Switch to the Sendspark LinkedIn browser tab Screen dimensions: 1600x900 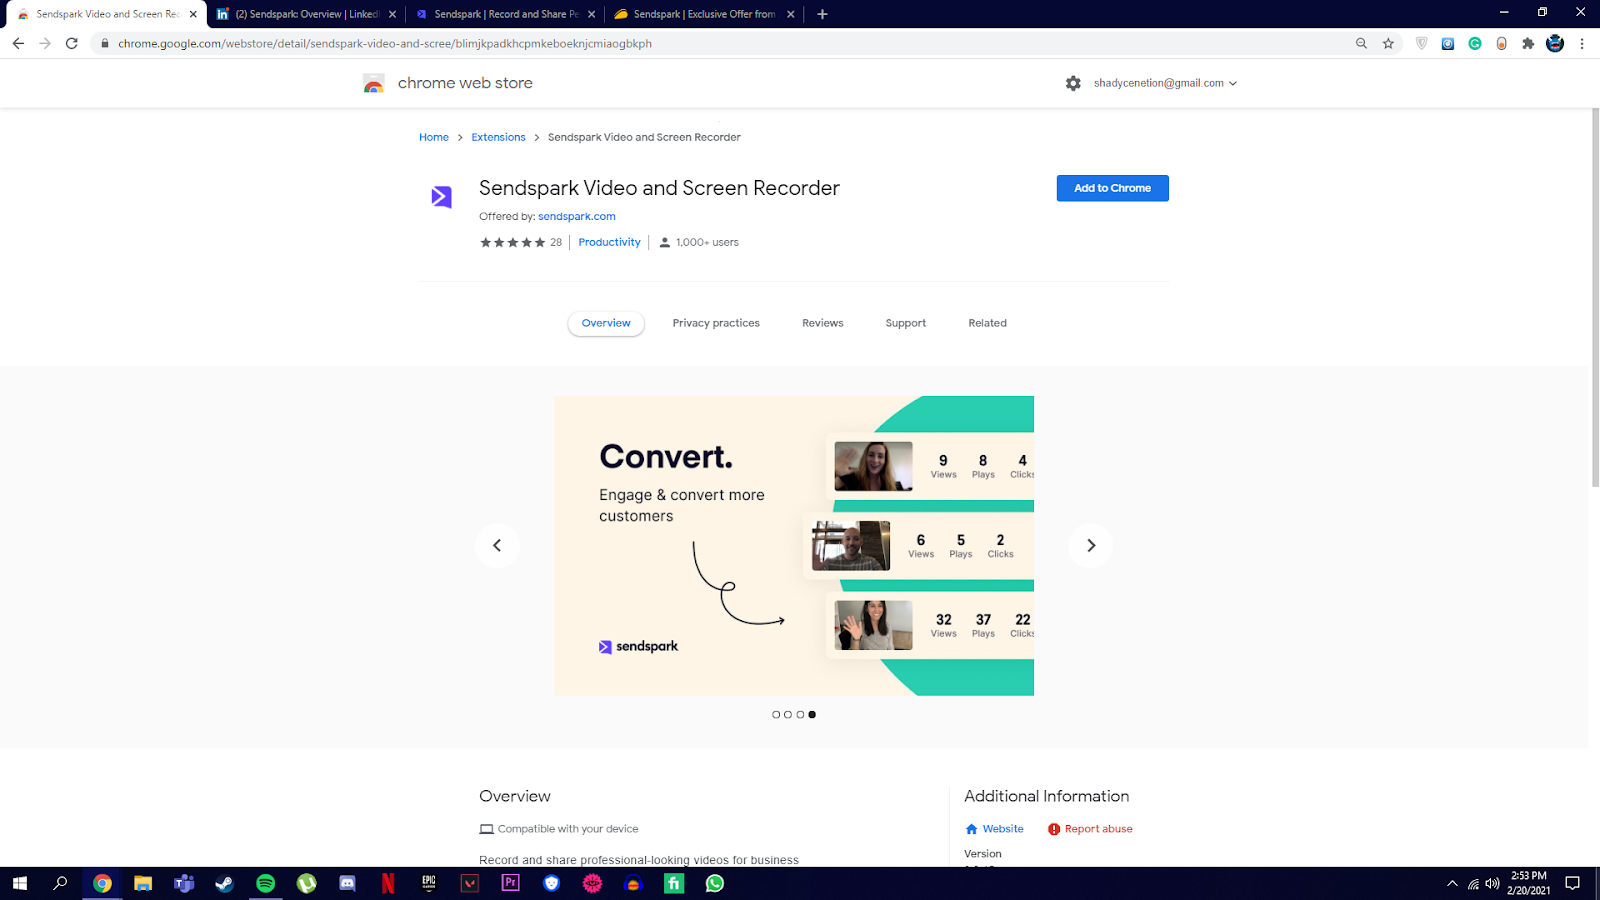click(x=306, y=14)
